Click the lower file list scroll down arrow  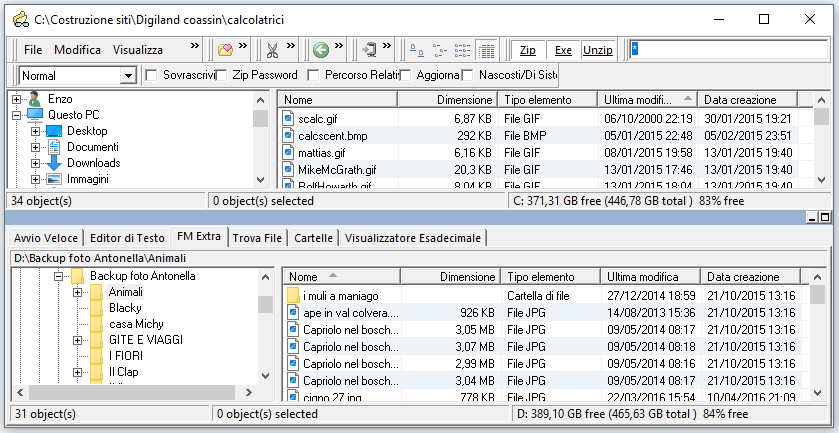[x=817, y=393]
